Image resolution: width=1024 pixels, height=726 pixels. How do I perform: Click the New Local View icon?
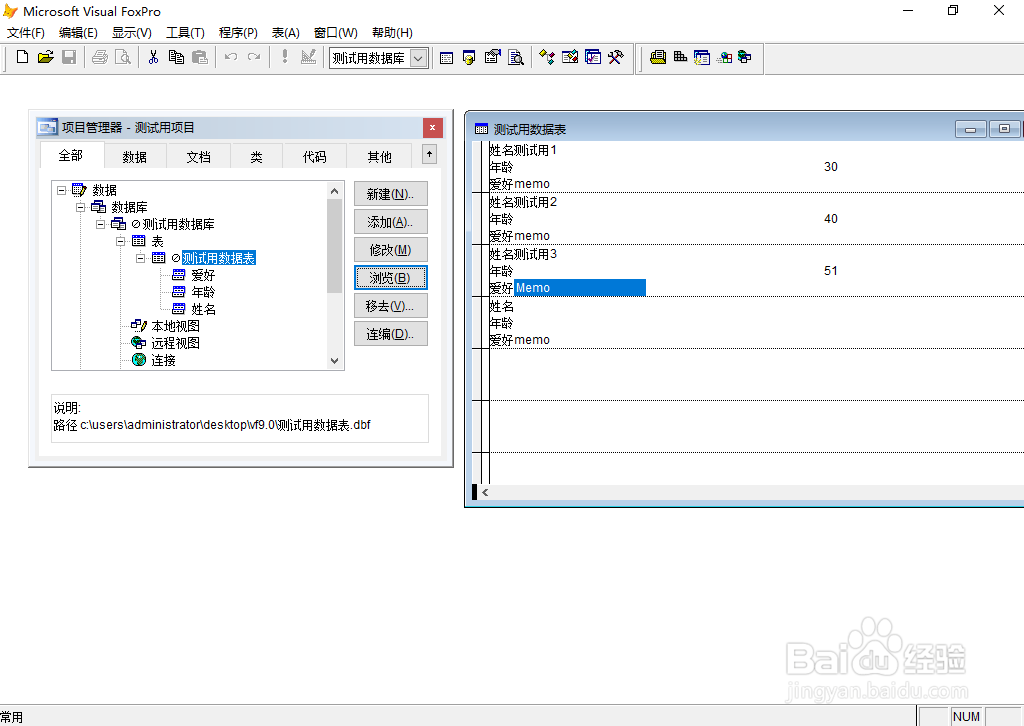tap(744, 57)
